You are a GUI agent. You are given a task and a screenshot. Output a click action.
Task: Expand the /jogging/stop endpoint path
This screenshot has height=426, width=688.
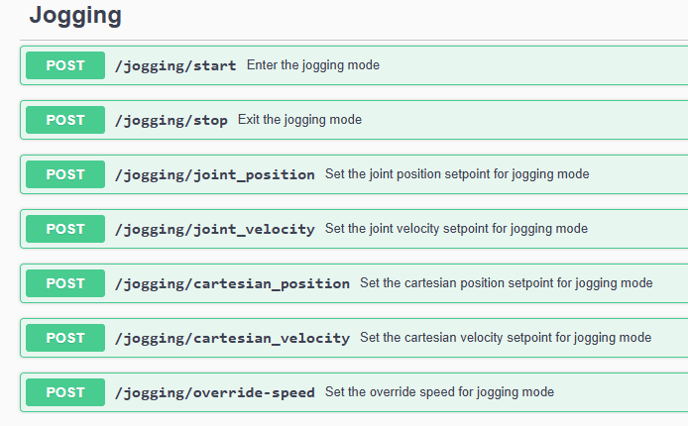click(171, 120)
